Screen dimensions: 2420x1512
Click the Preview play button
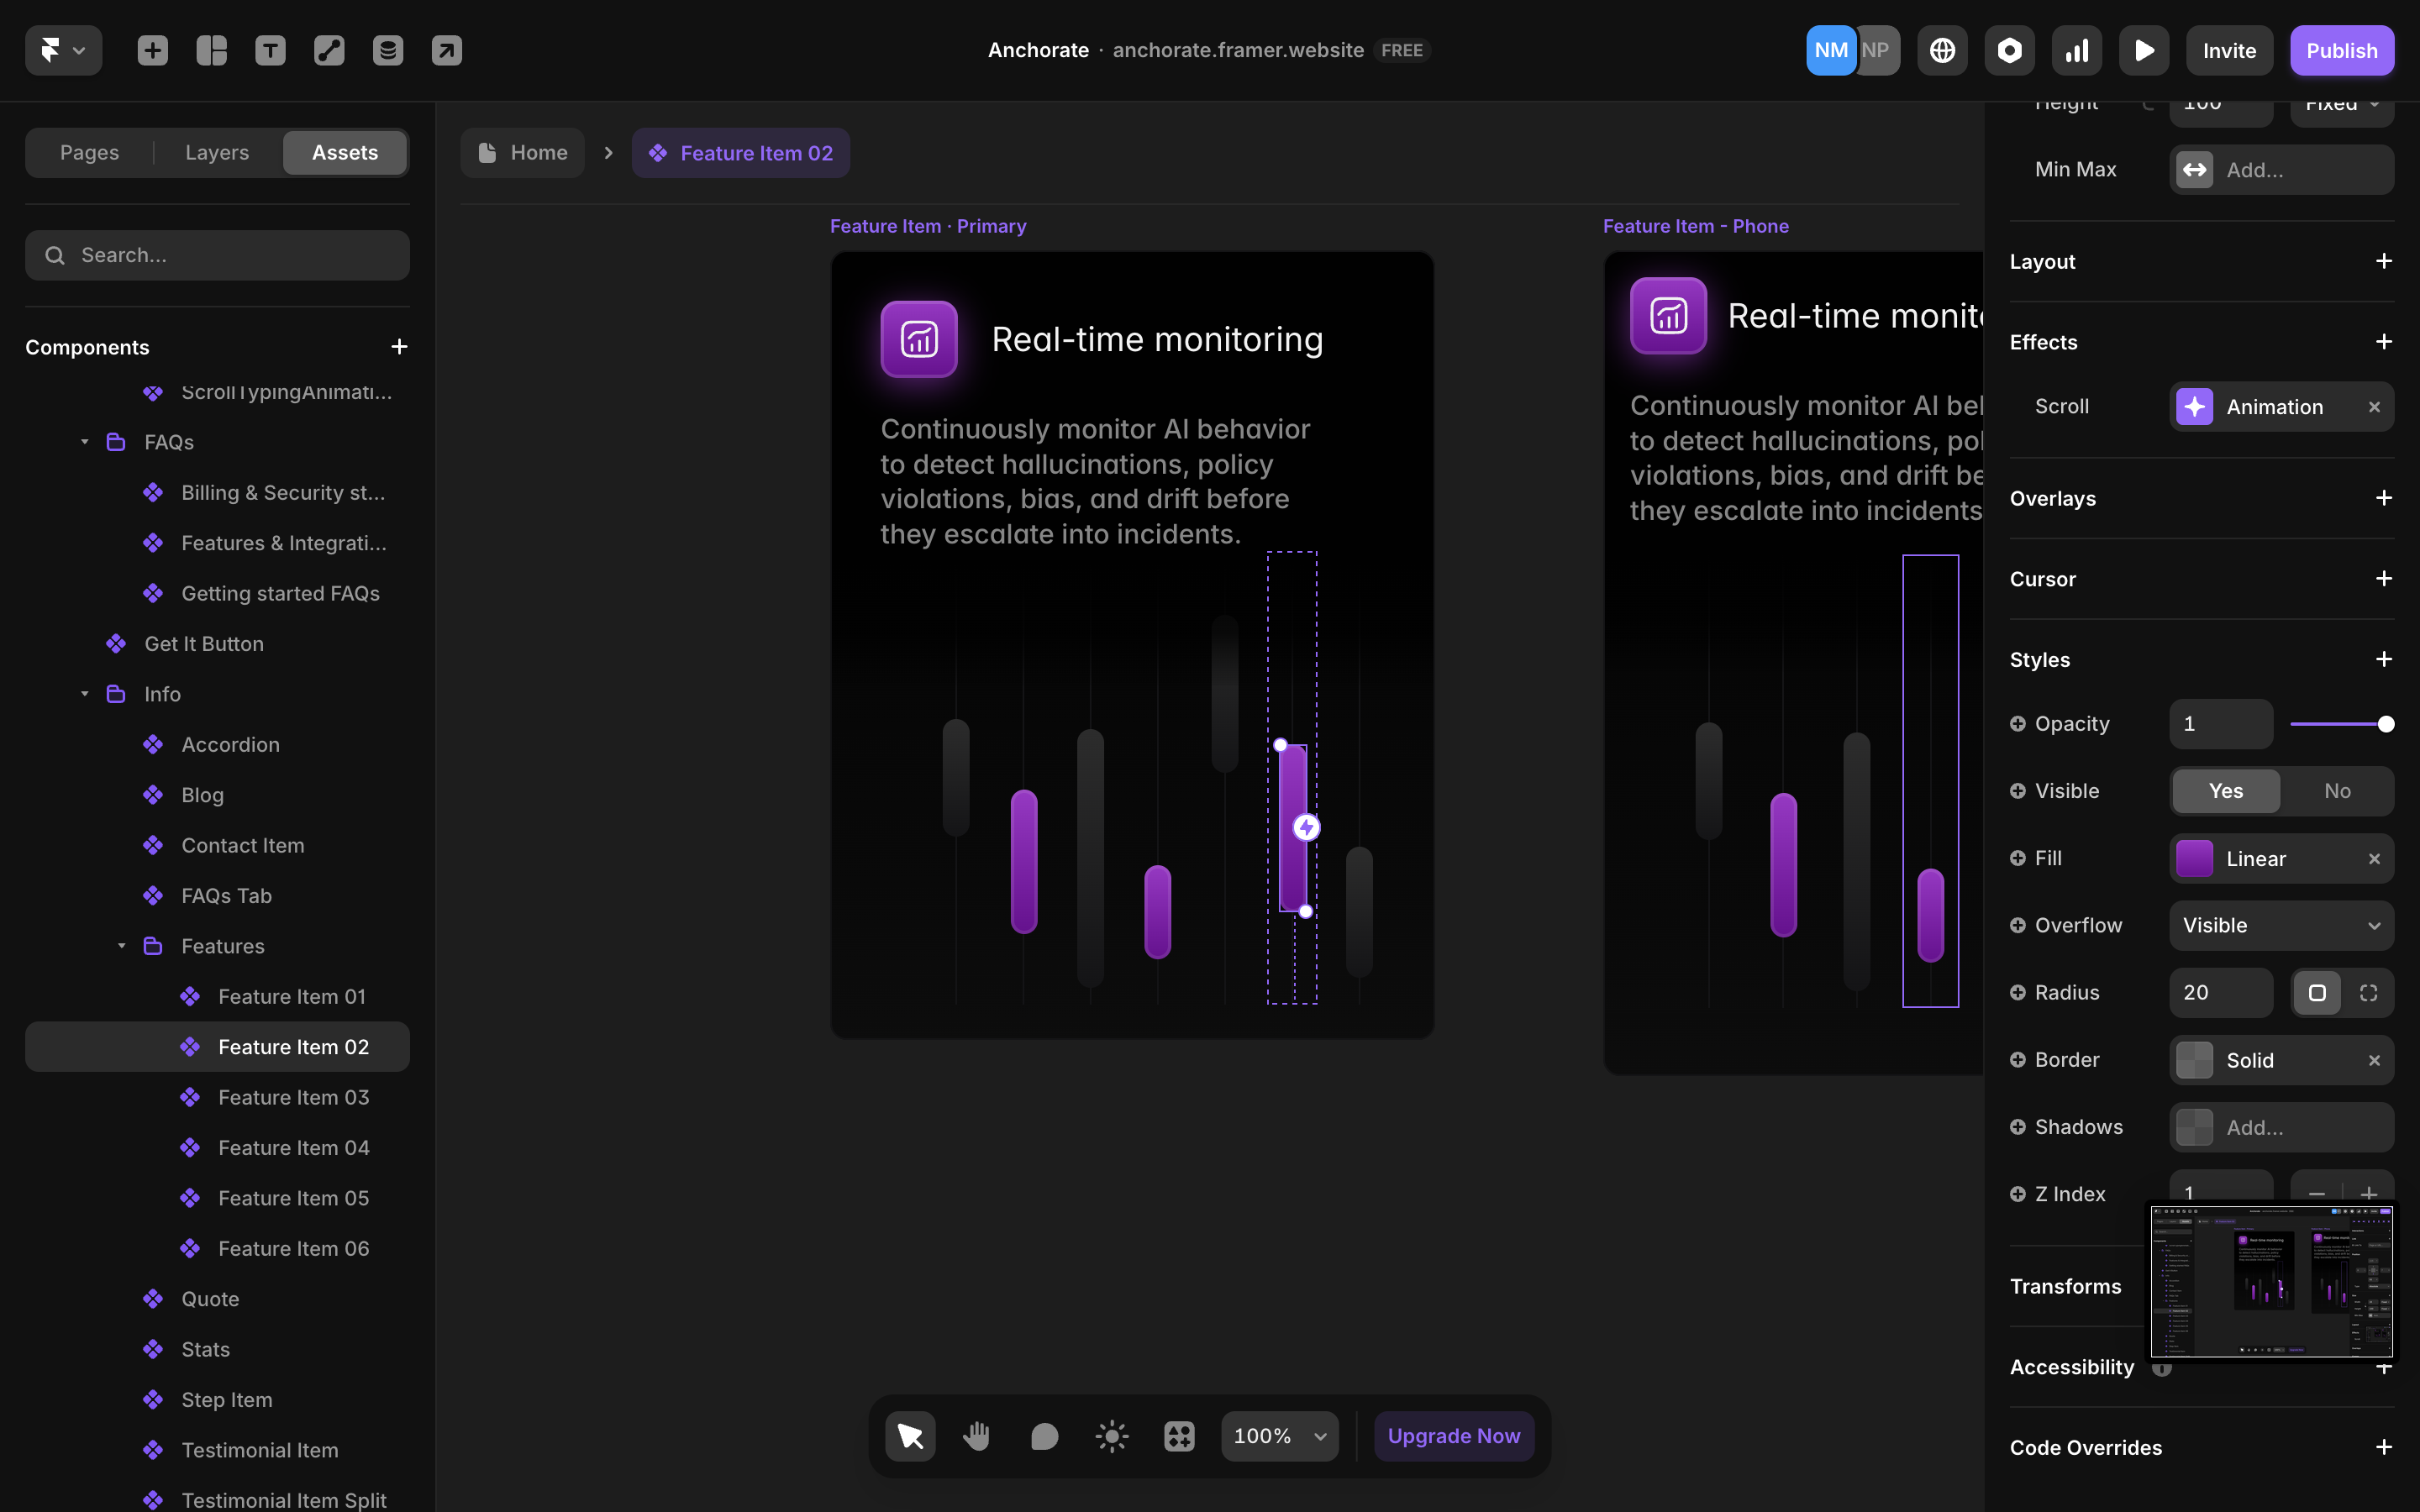point(2144,50)
